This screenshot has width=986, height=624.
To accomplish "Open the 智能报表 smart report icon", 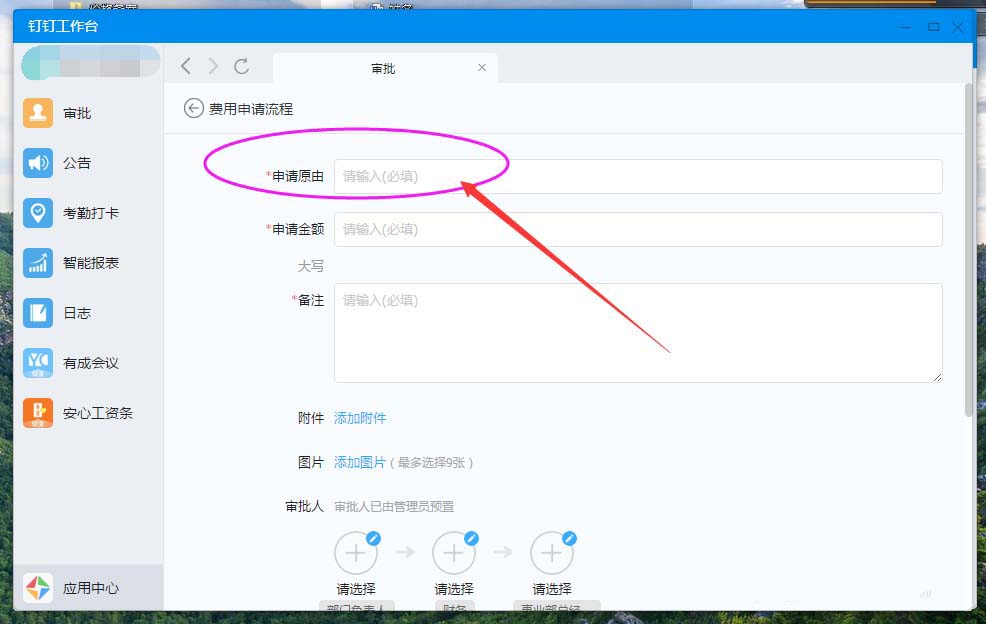I will point(38,263).
